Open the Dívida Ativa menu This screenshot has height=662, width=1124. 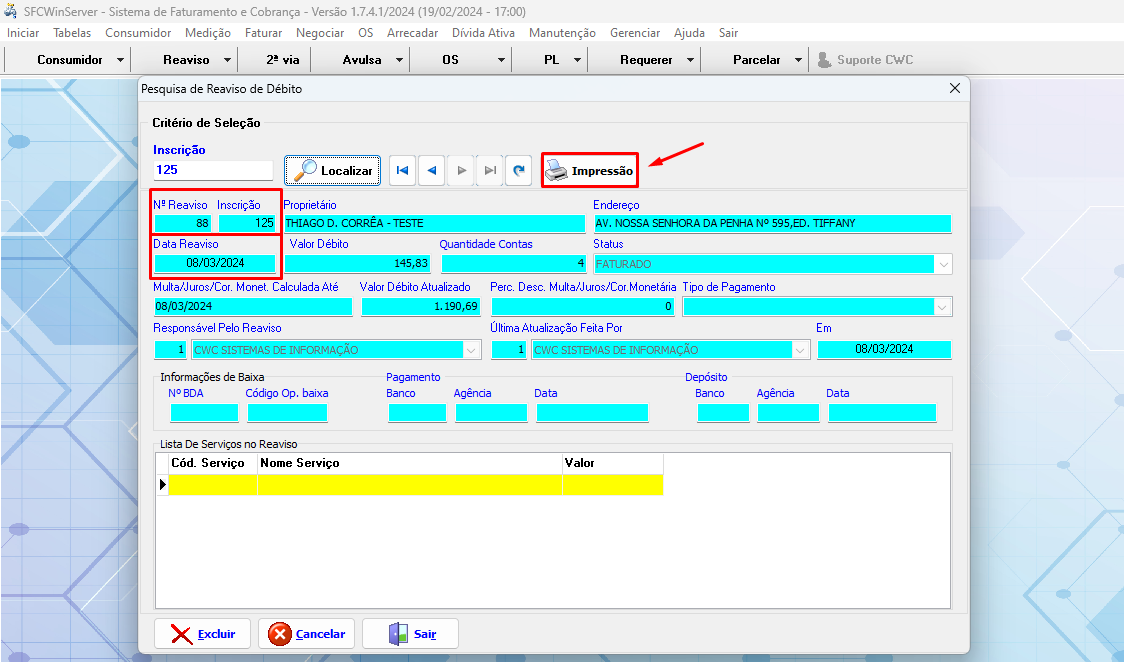coord(483,33)
